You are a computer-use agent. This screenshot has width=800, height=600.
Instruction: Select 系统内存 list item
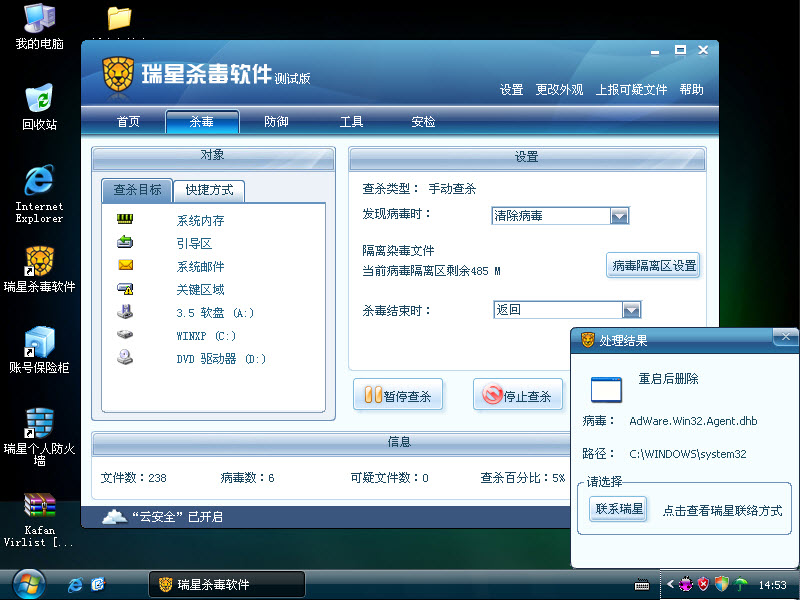tap(200, 221)
